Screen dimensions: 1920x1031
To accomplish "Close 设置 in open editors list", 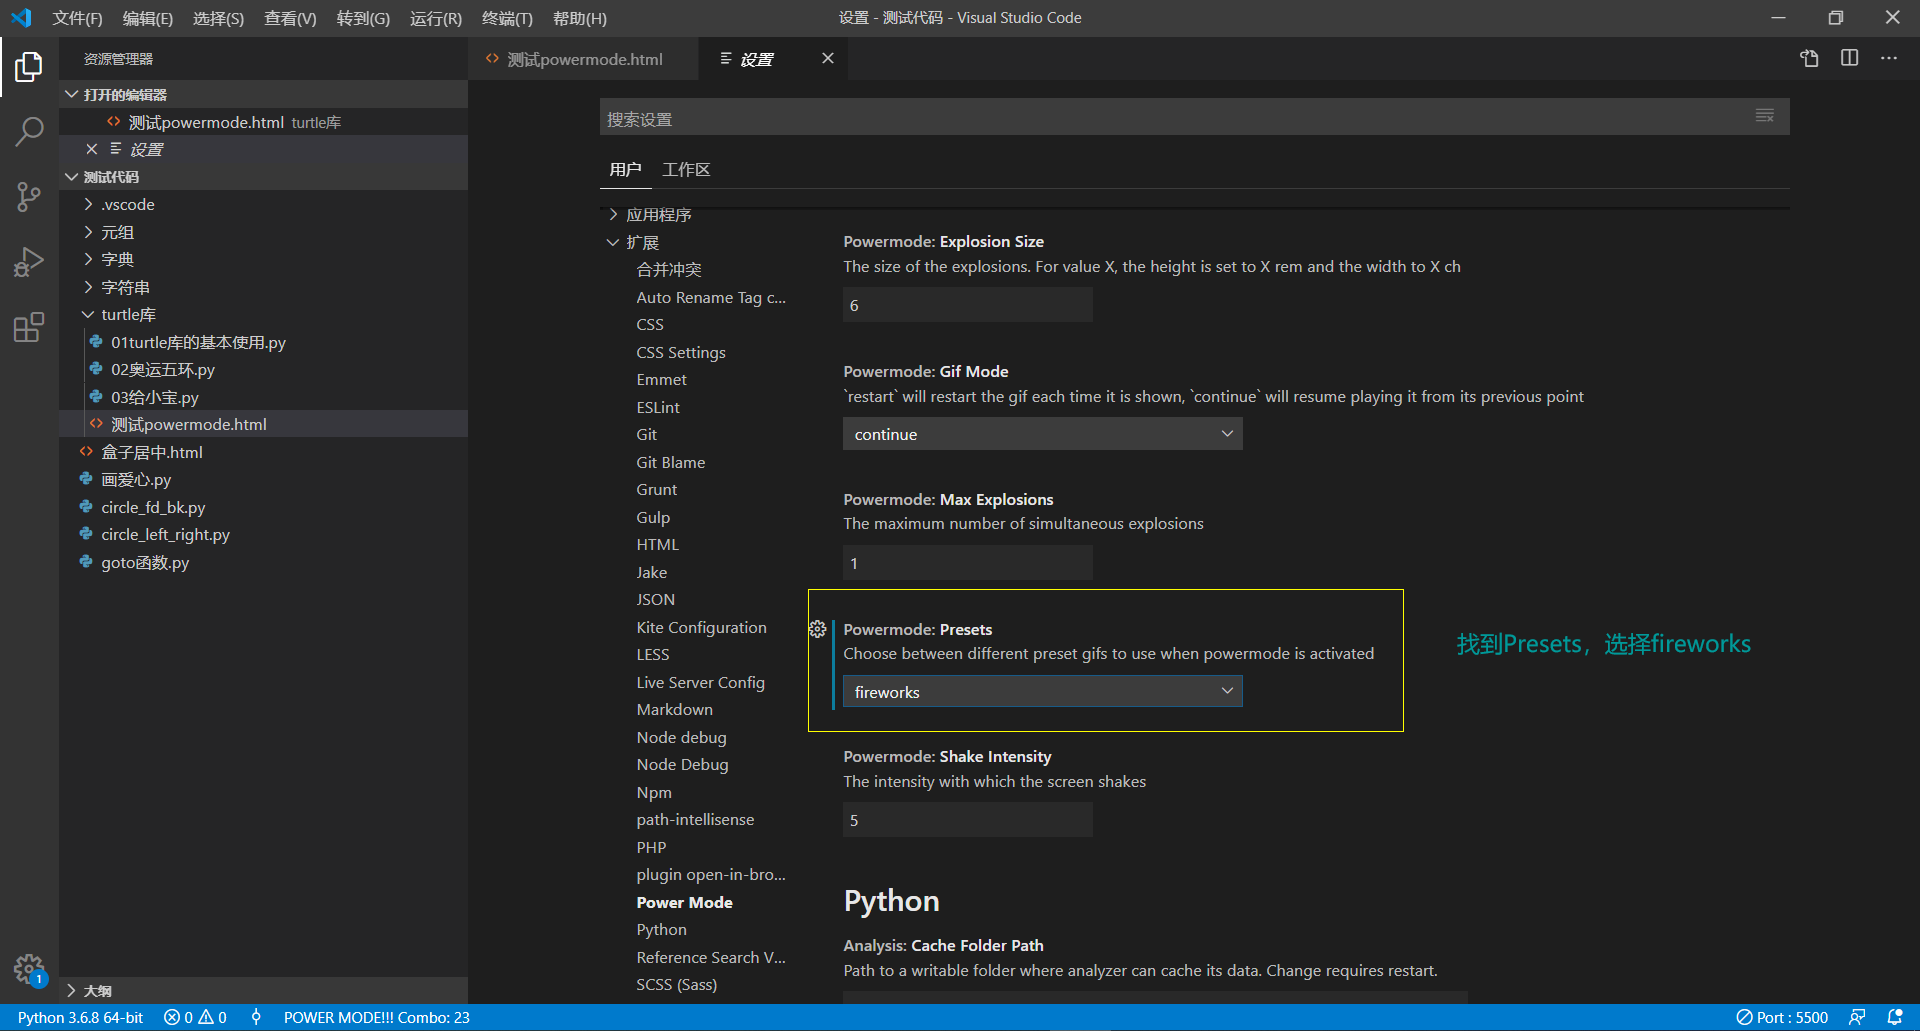I will (x=91, y=149).
